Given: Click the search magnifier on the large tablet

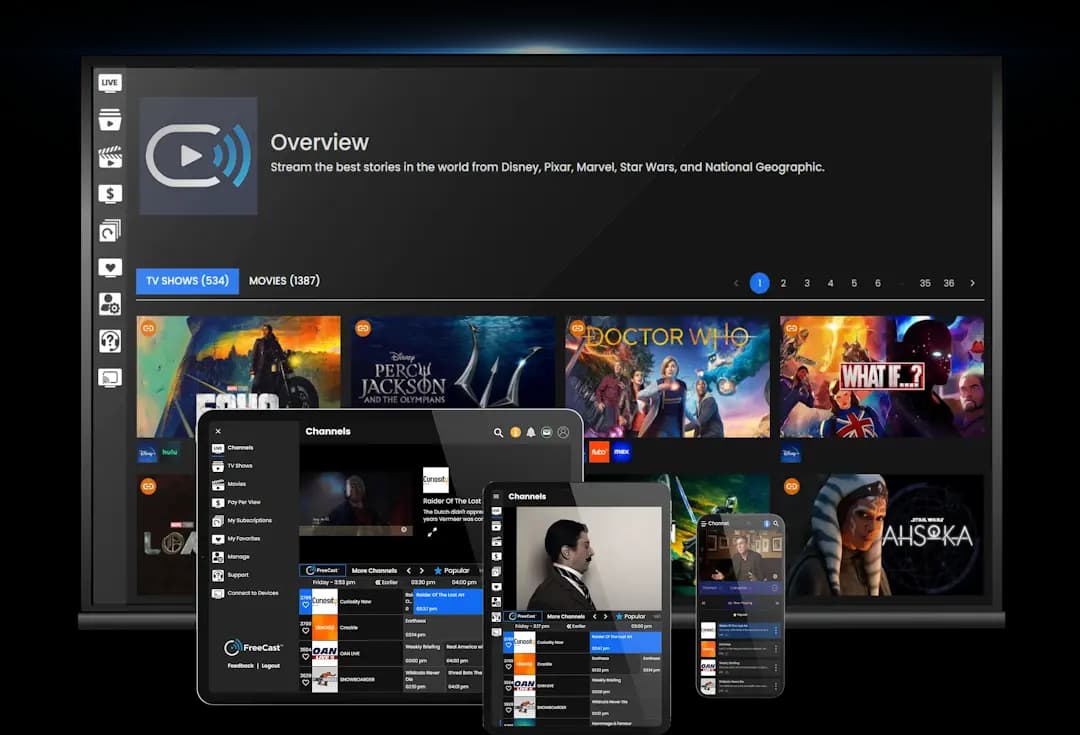Looking at the screenshot, I should point(498,433).
